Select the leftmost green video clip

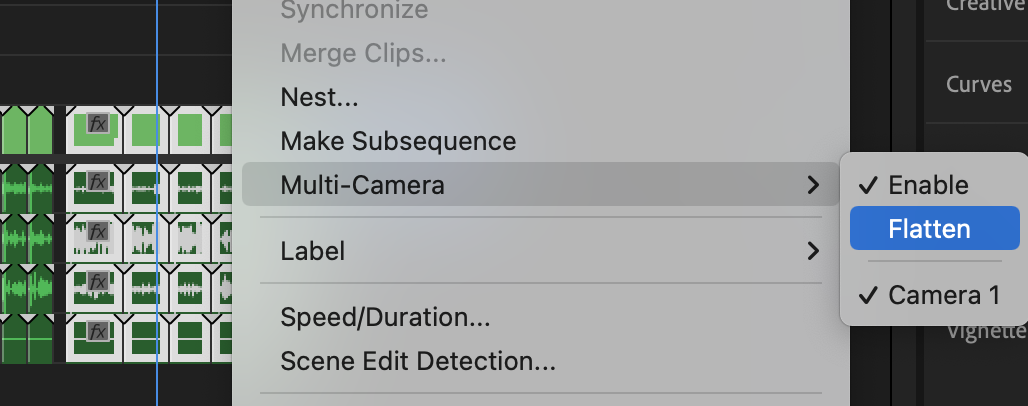pos(13,130)
